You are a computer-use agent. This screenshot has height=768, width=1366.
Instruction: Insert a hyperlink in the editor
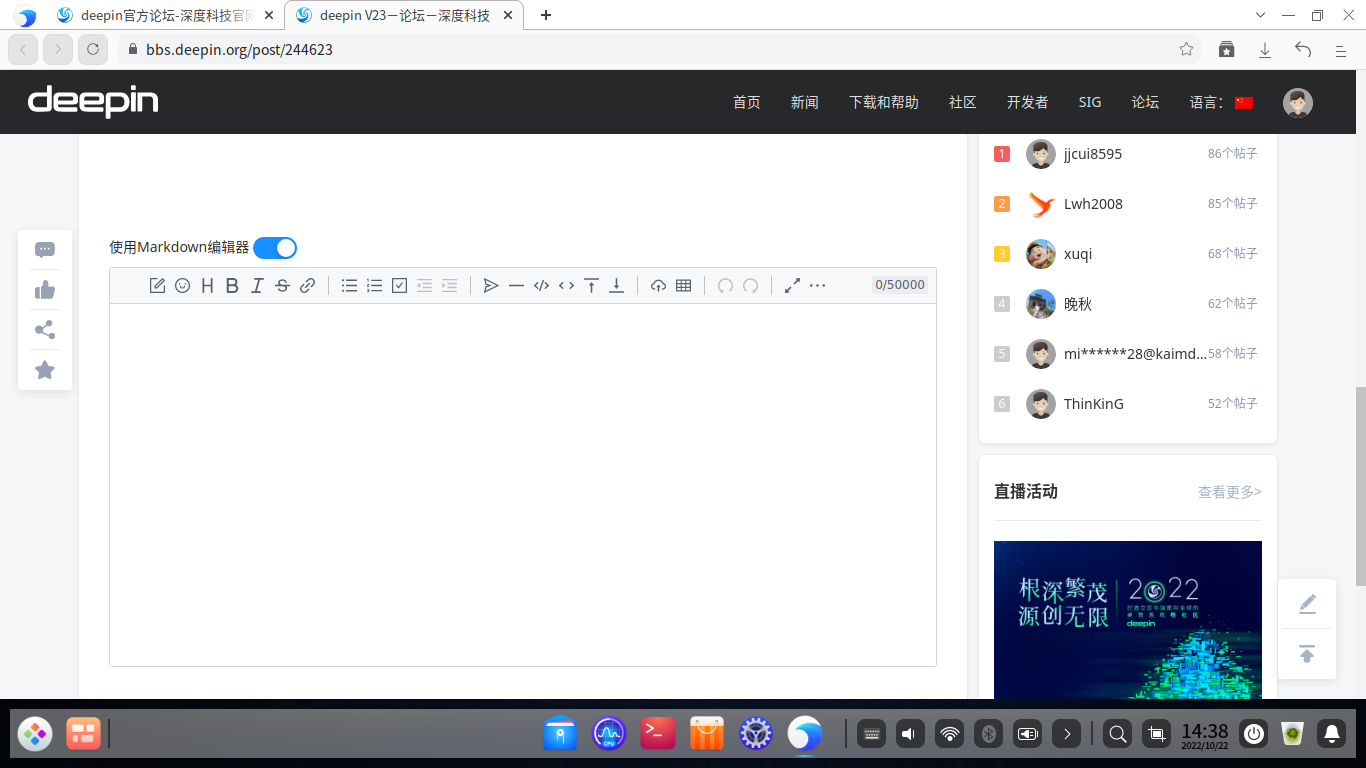(x=307, y=285)
